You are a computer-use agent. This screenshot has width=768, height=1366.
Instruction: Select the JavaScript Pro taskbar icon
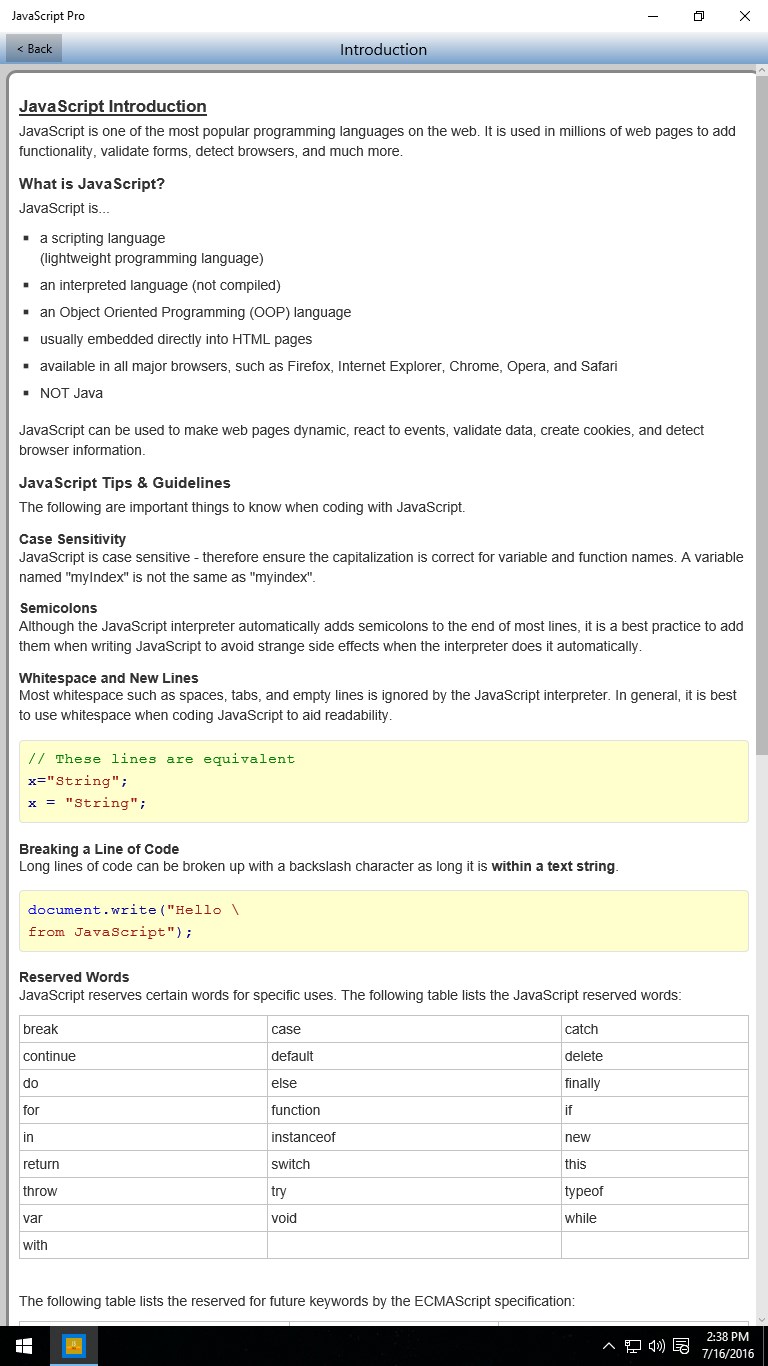point(74,1346)
